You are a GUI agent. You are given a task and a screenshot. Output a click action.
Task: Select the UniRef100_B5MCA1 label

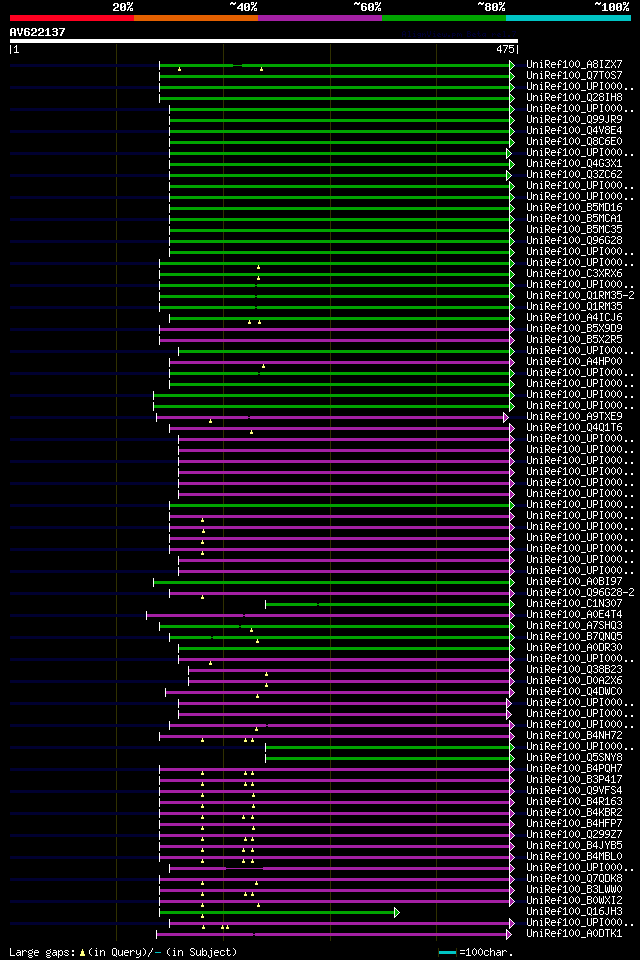pyautogui.click(x=574, y=219)
